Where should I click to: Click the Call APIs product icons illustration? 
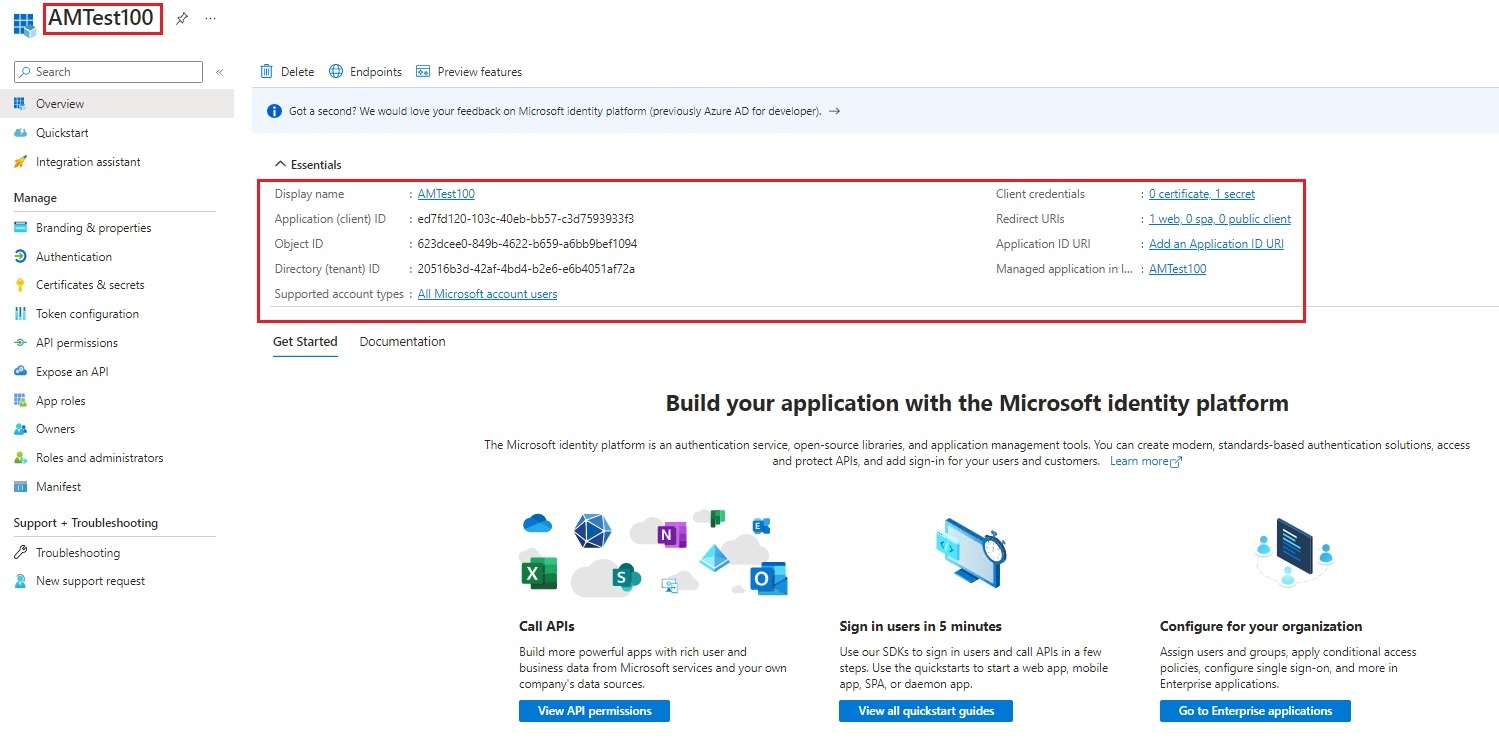[654, 552]
